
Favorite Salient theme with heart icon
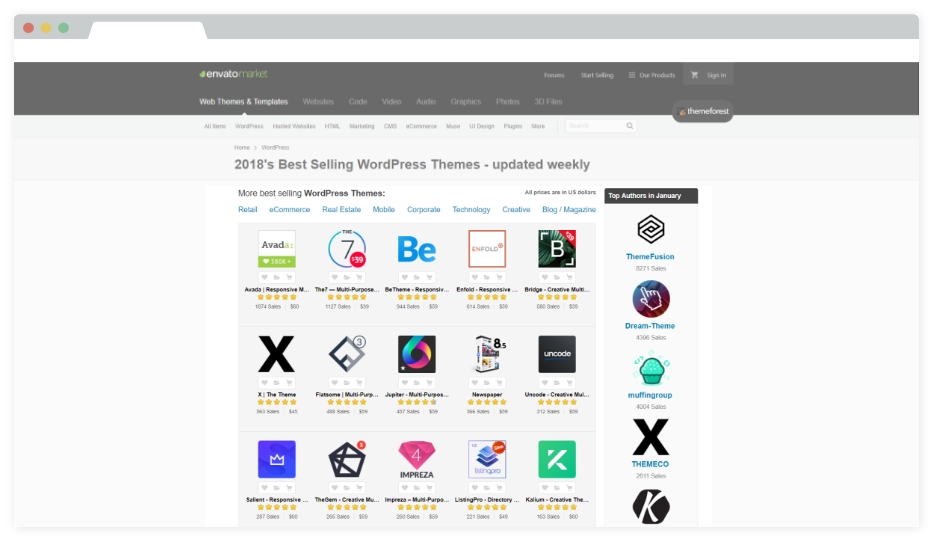point(264,488)
